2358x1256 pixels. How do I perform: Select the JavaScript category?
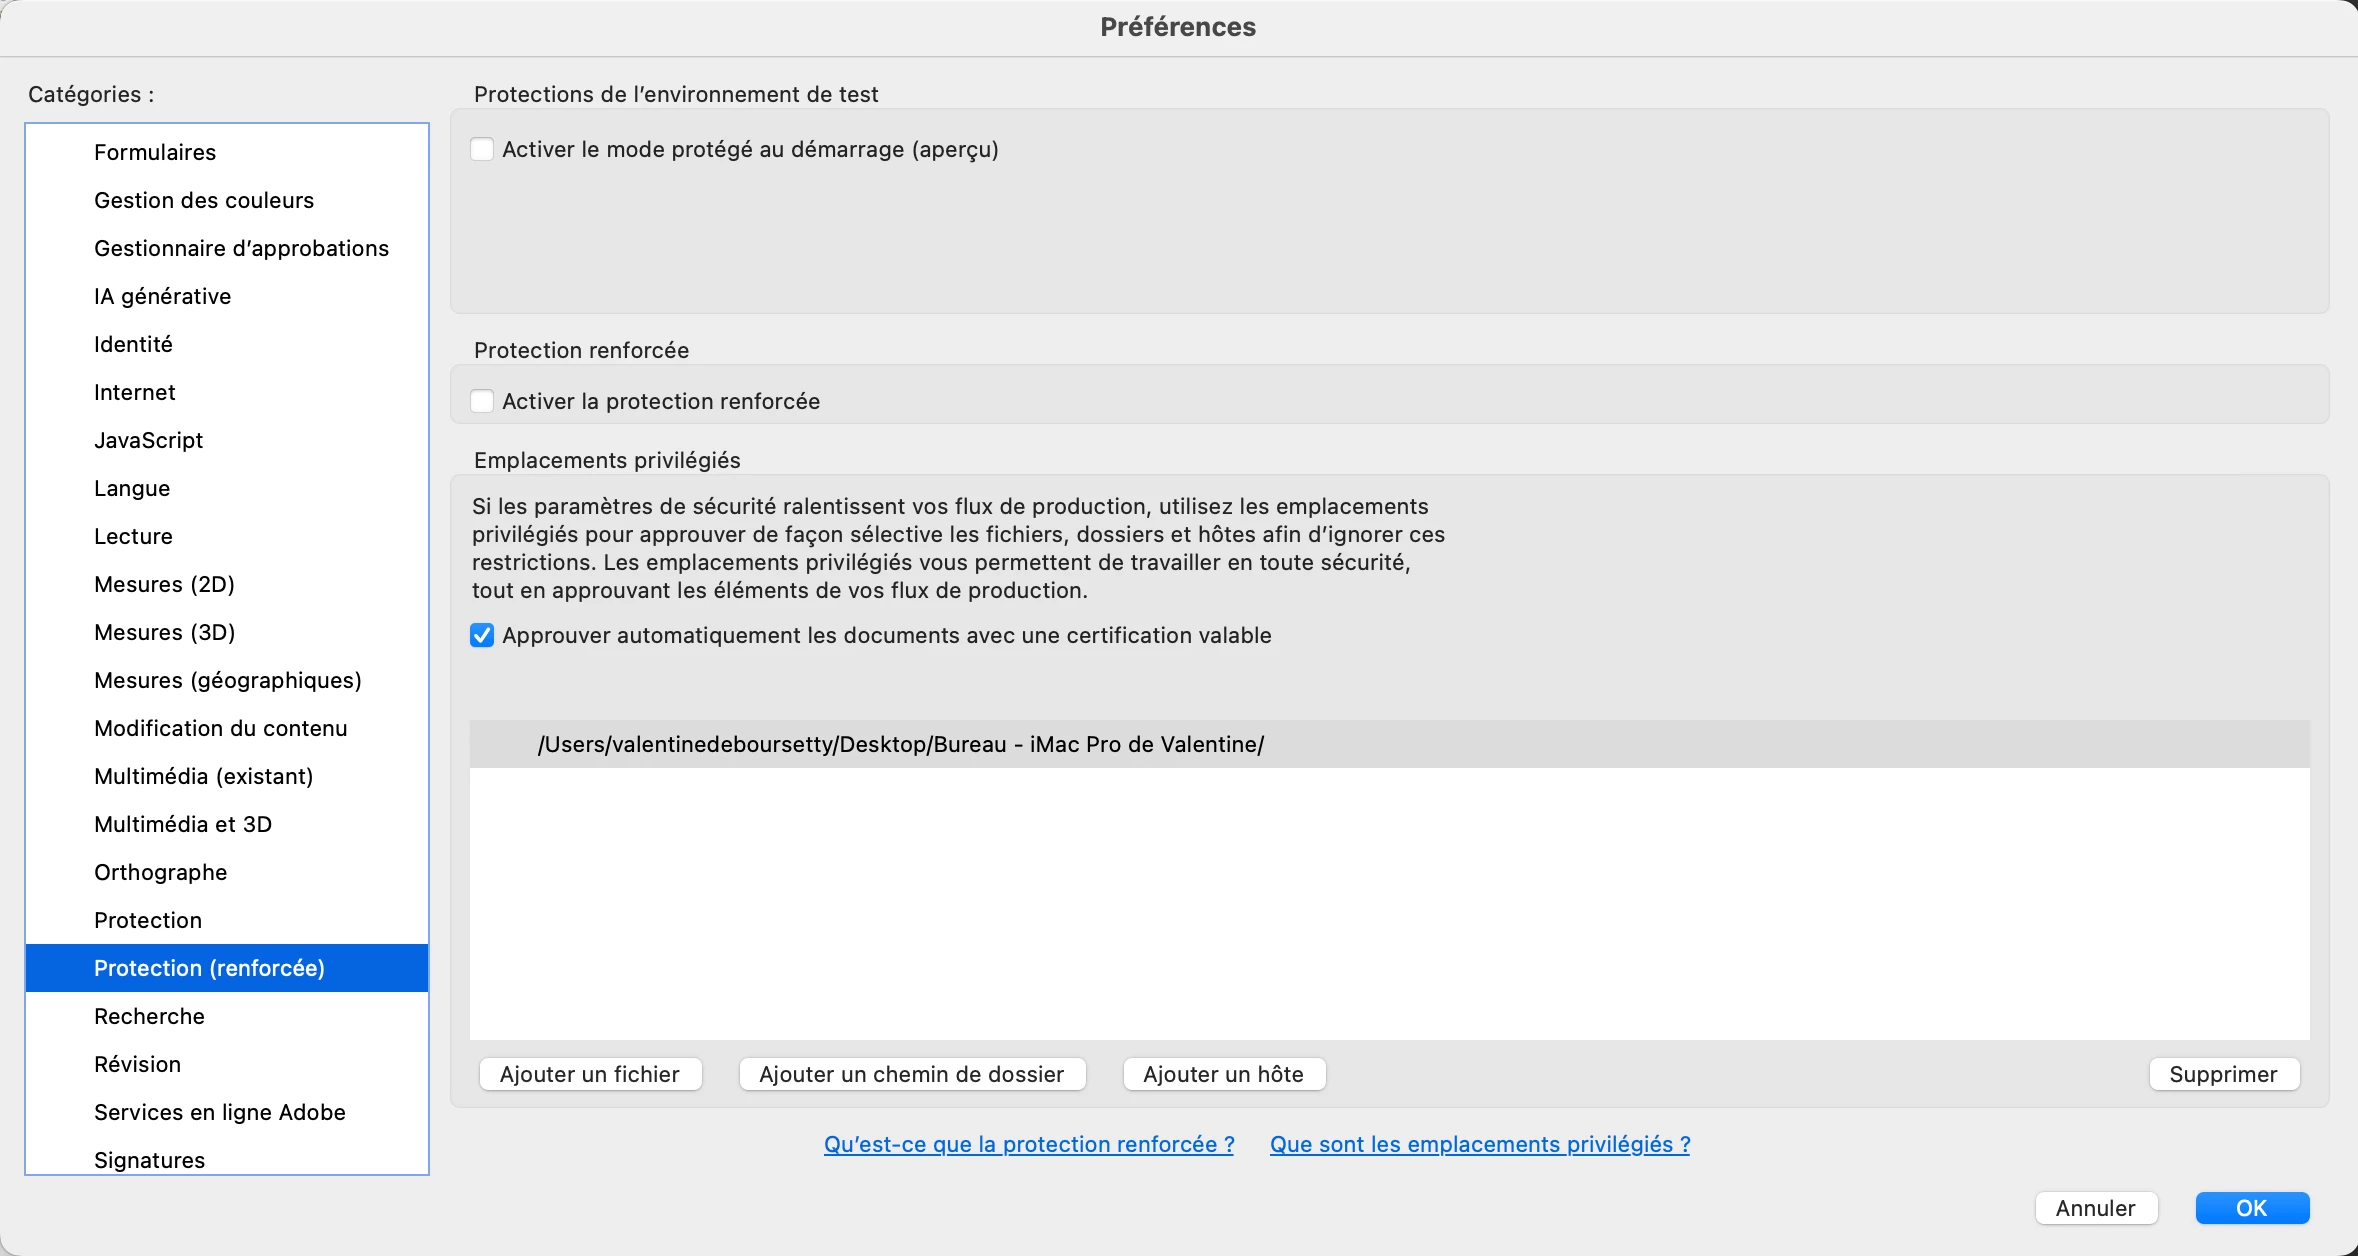[148, 440]
